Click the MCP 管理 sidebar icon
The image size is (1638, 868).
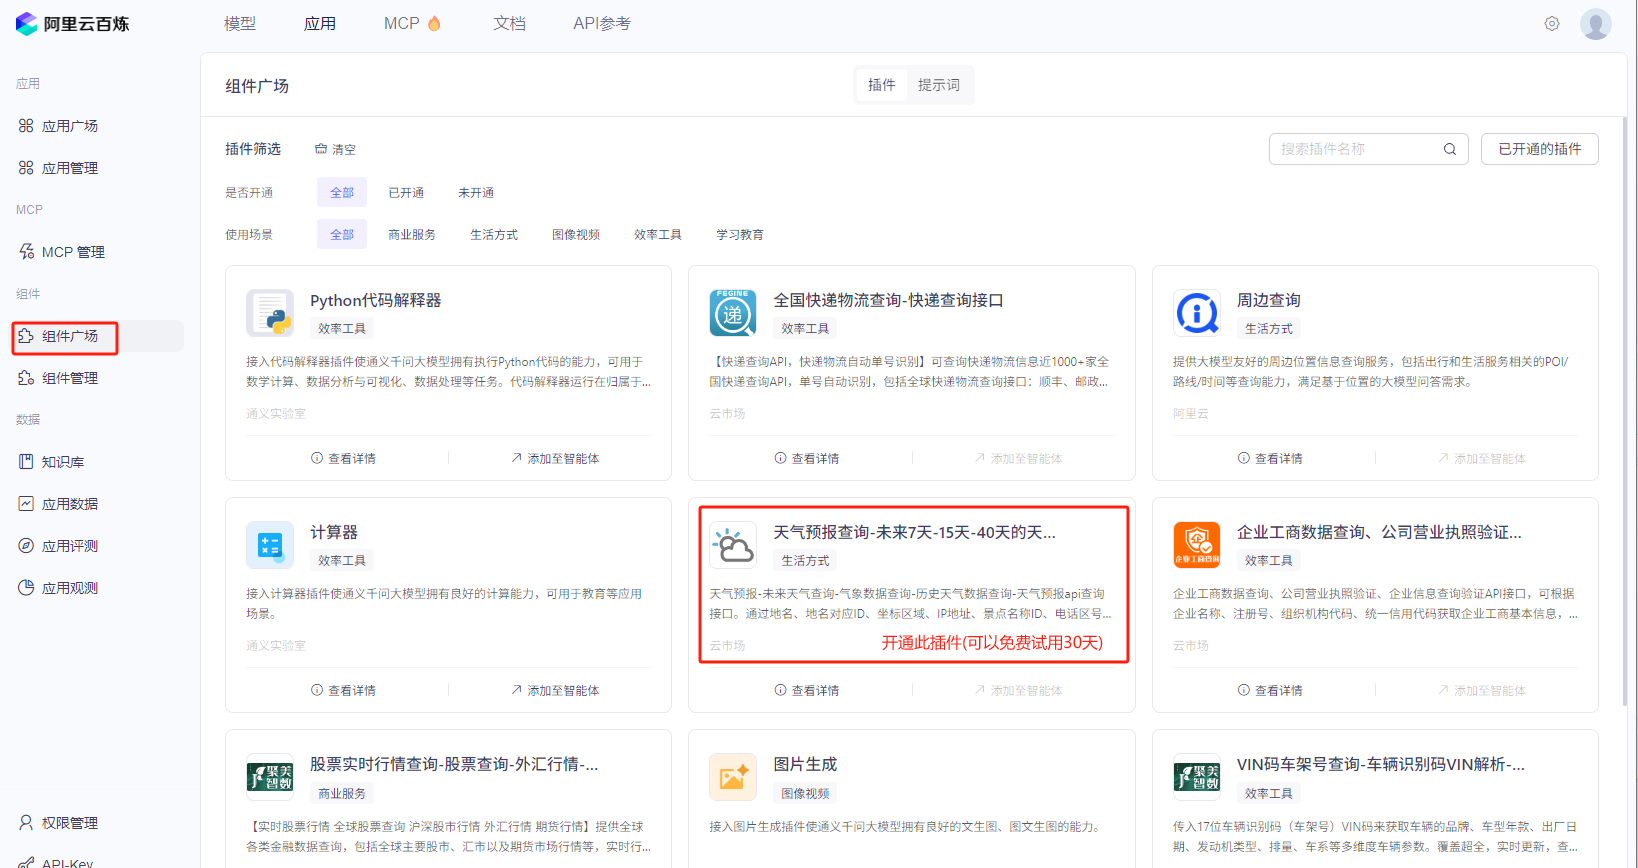[x=26, y=252]
